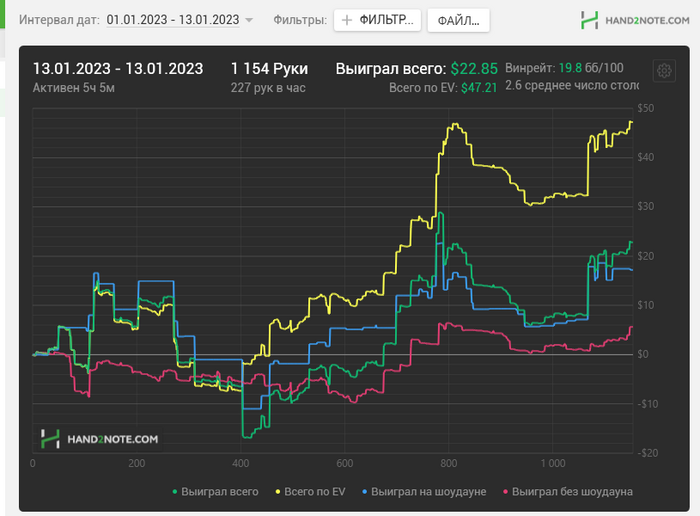Click the -$20 y-axis label
Image resolution: width=700 pixels, height=516 pixels.
pos(647,453)
